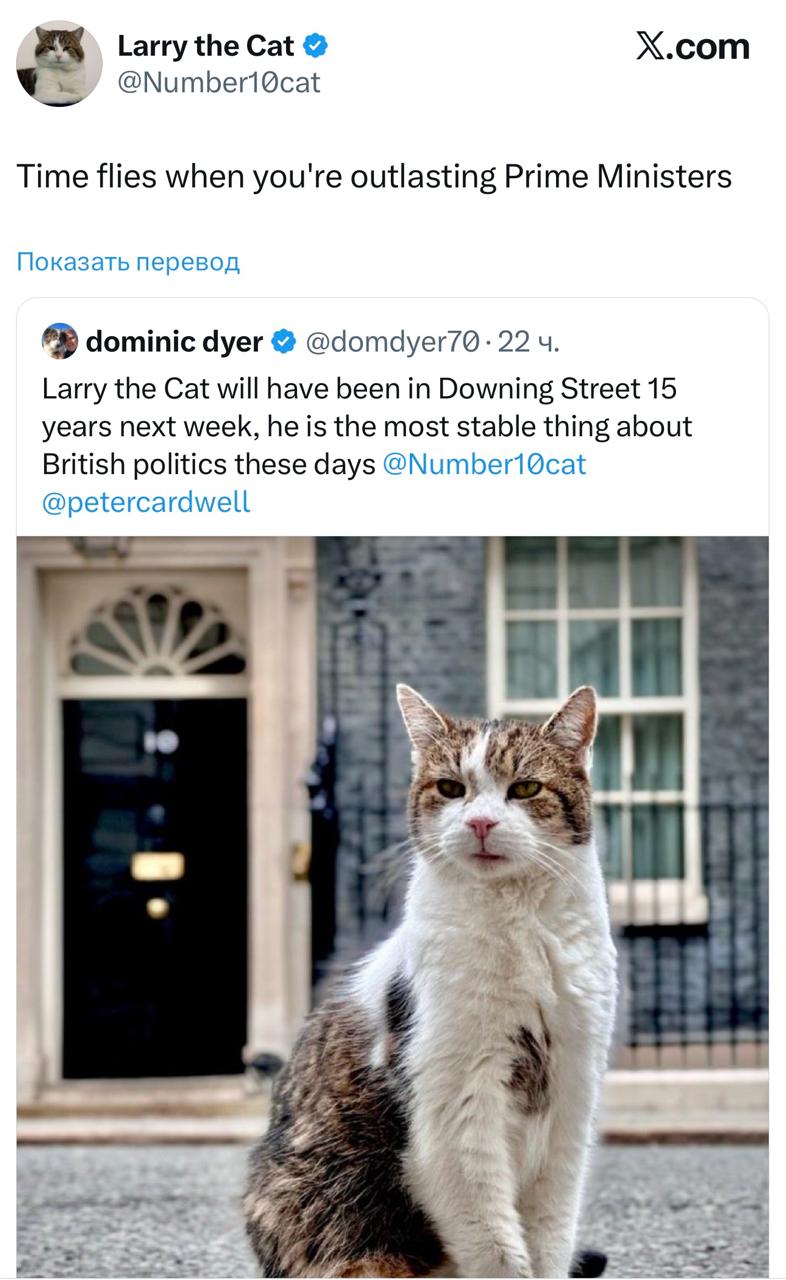The width and height of the screenshot is (786, 1280).
Task: Click the Показать перевод translate link
Action: point(128,262)
